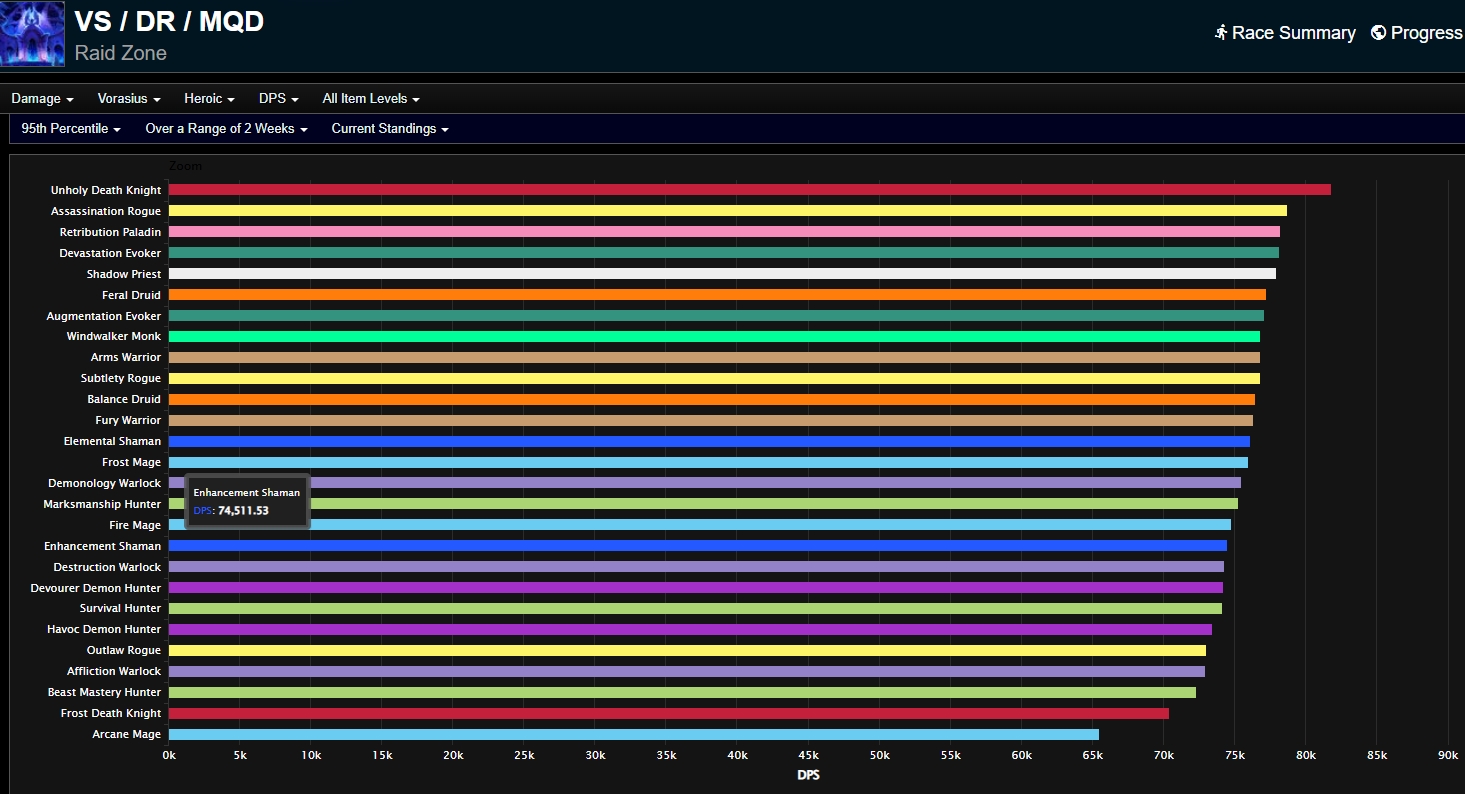Image resolution: width=1465 pixels, height=794 pixels.
Task: Click the Unholy Death Knight label
Action: coord(106,190)
